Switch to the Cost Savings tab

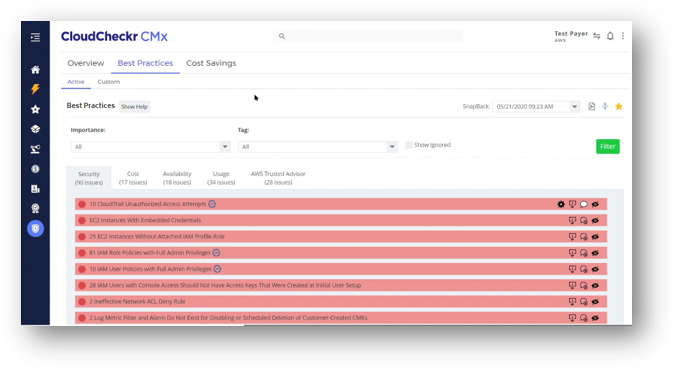coord(211,63)
